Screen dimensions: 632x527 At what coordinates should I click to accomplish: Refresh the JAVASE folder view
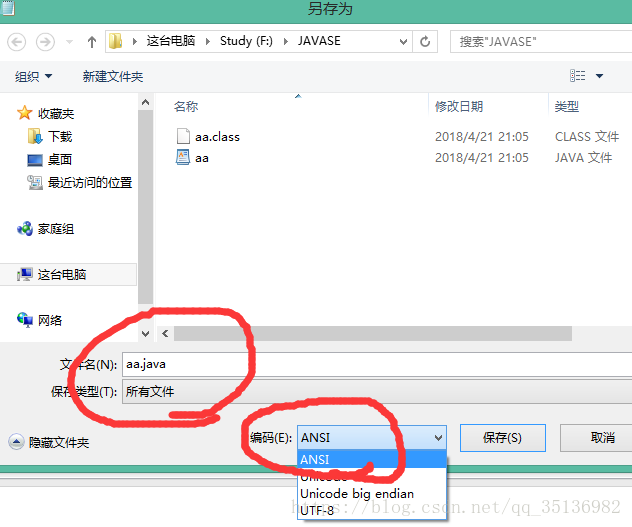(425, 42)
